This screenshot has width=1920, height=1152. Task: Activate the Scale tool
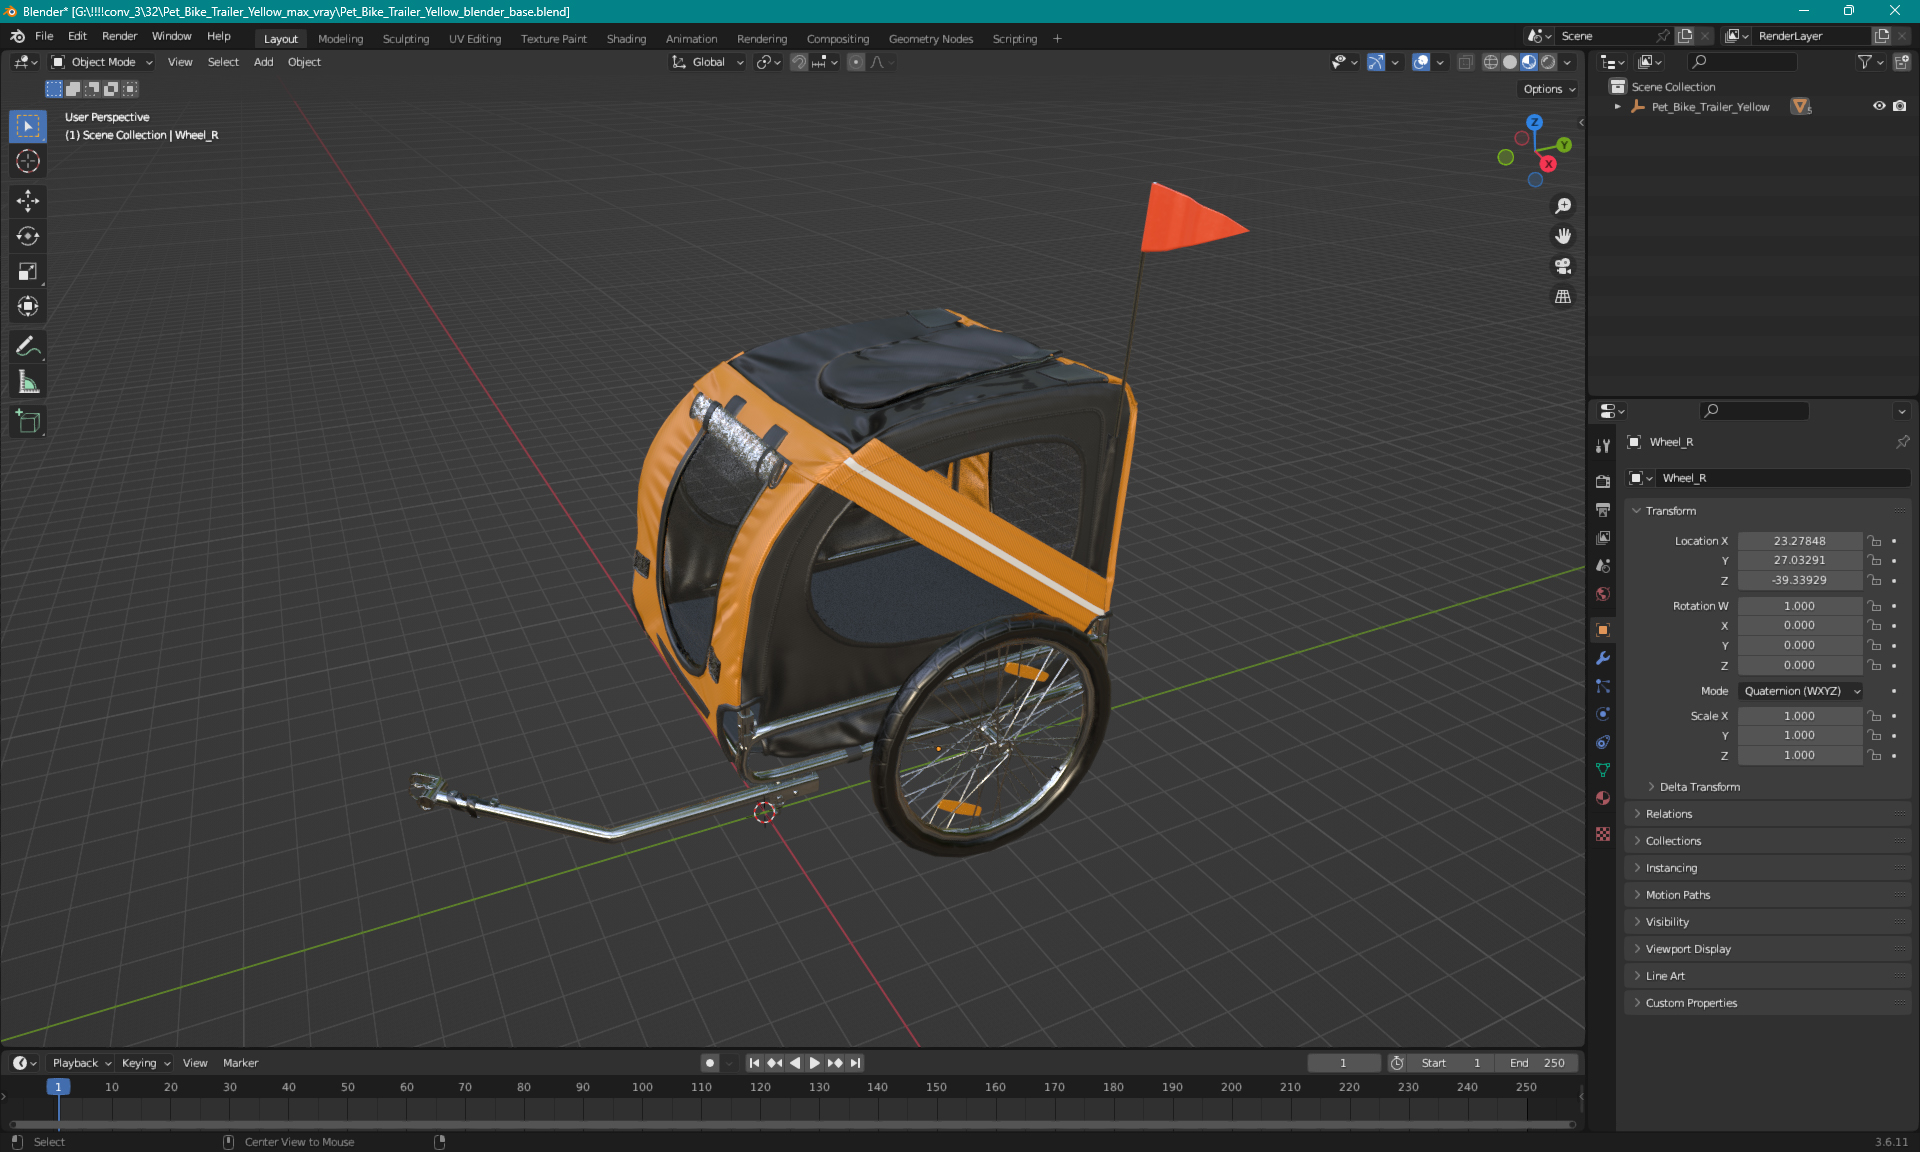point(28,271)
